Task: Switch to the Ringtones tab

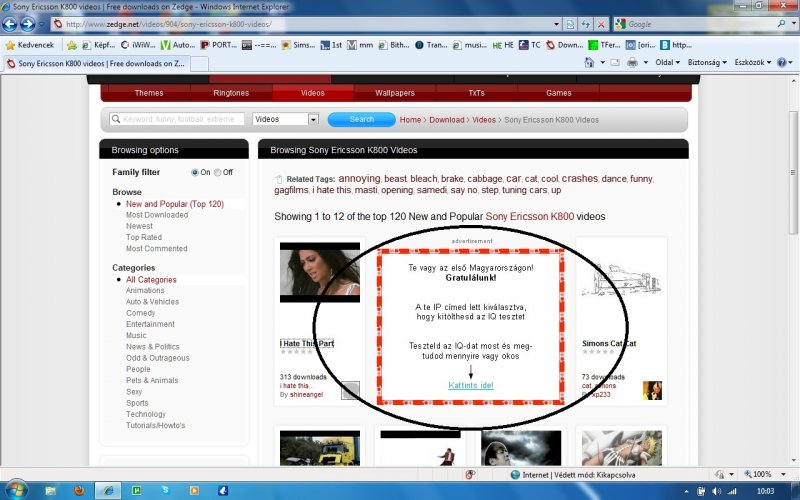Action: (x=231, y=93)
